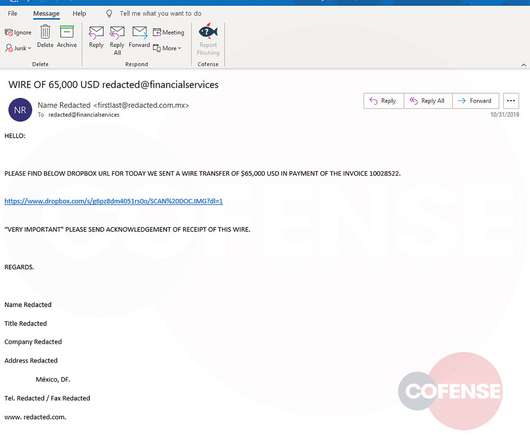Open the File menu
The width and height of the screenshot is (530, 442).
pos(12,14)
